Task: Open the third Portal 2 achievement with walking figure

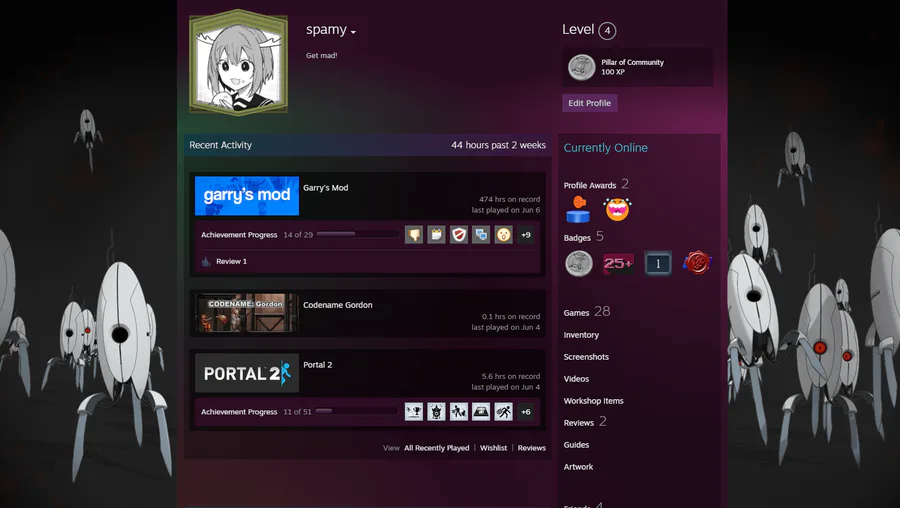Action: (x=459, y=412)
